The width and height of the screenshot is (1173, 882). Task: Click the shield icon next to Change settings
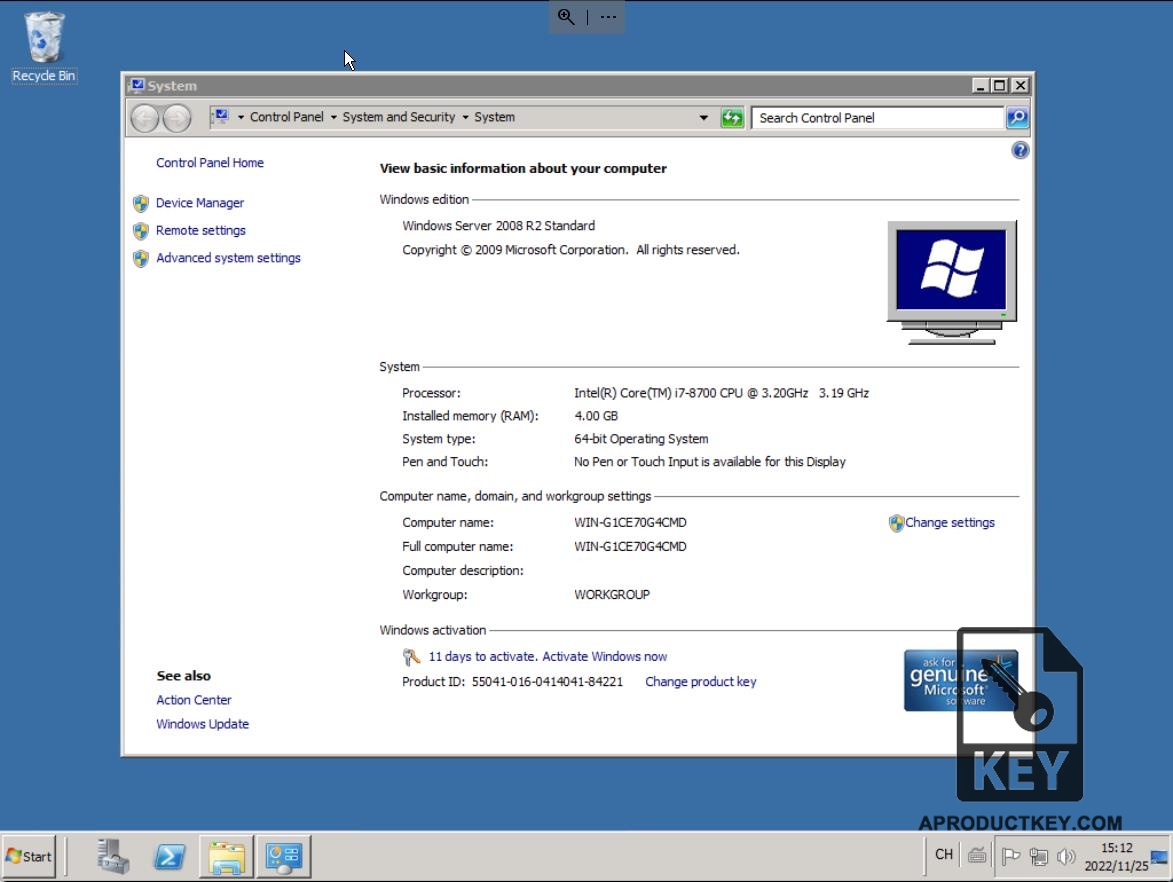[x=896, y=523]
